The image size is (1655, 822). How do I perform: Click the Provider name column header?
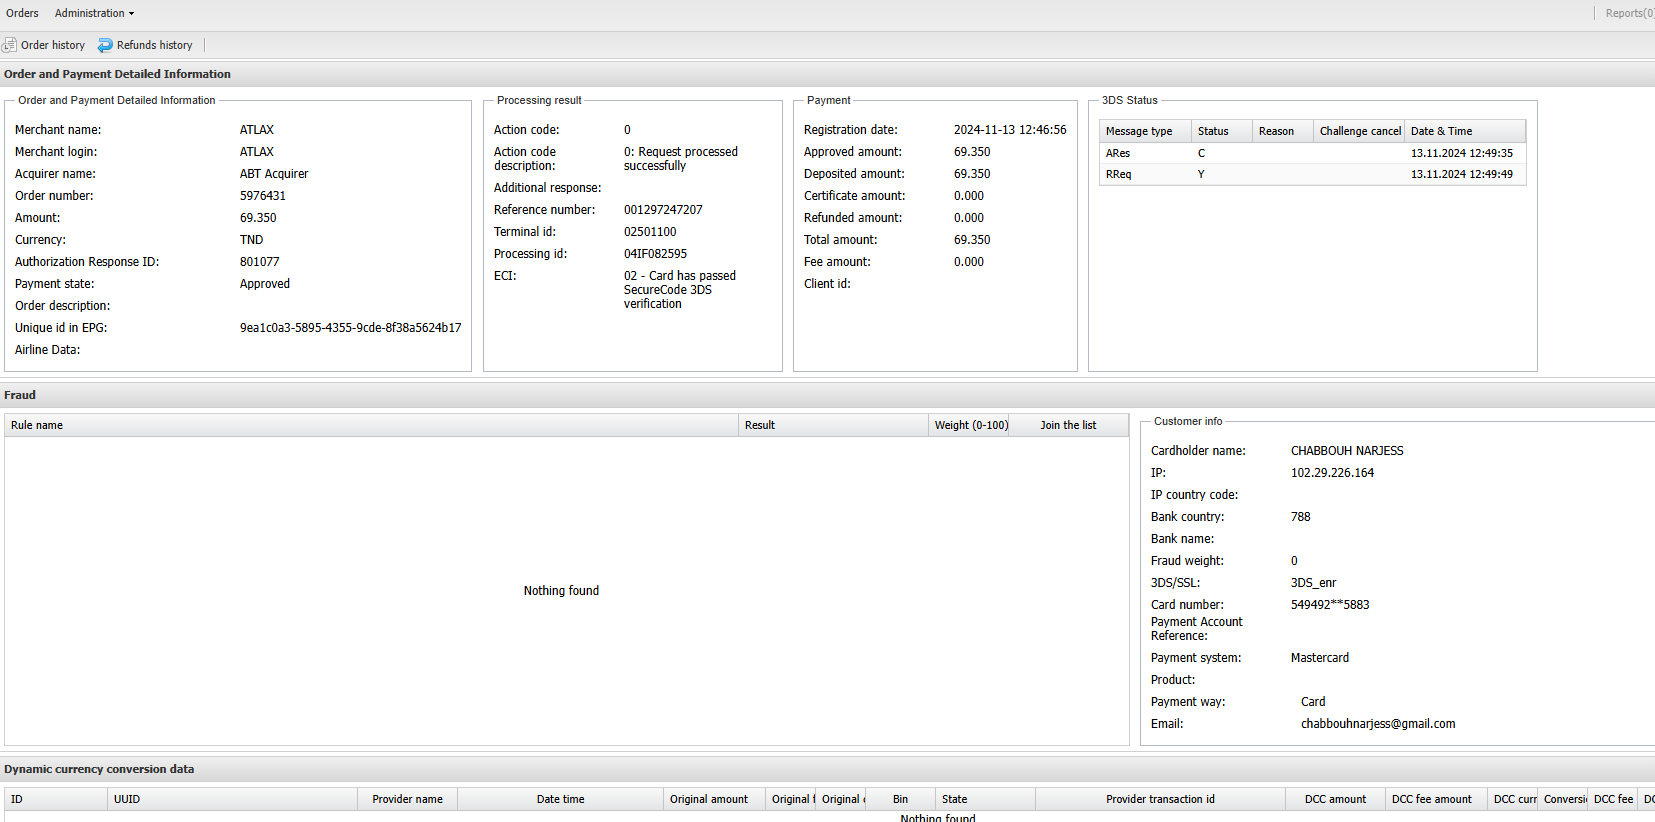[x=407, y=799]
